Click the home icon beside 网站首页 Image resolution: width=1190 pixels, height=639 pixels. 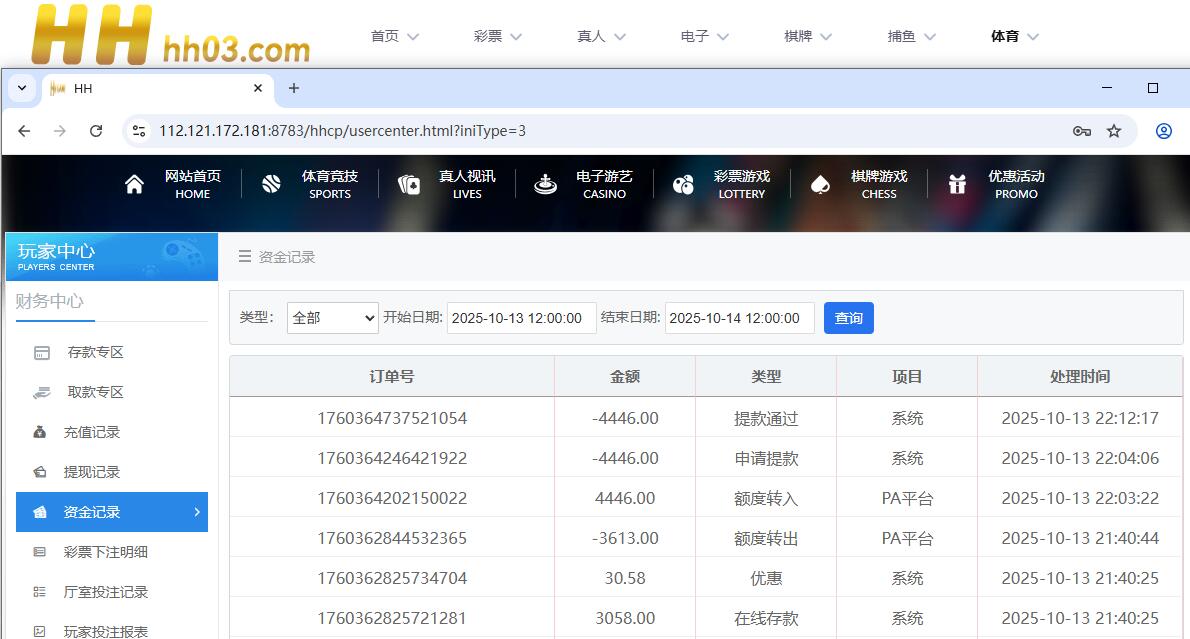tap(134, 185)
